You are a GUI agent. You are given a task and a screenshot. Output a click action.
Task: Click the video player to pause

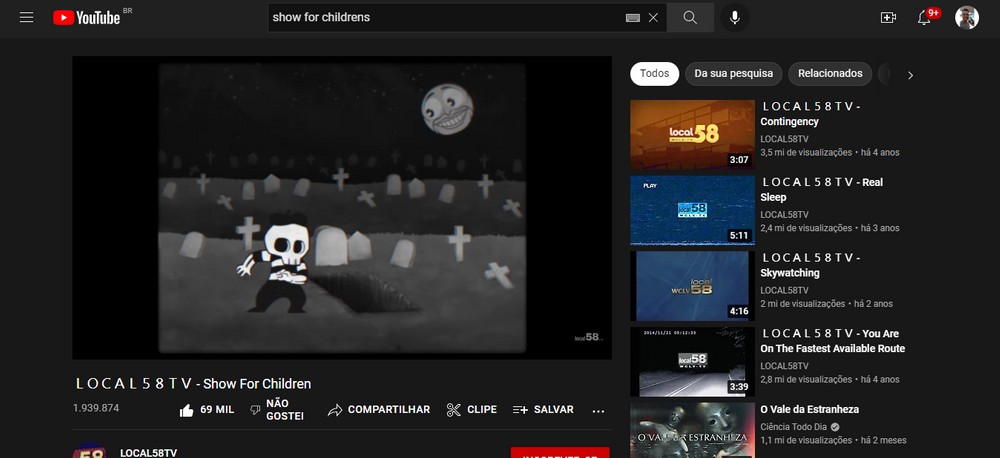[x=342, y=207]
